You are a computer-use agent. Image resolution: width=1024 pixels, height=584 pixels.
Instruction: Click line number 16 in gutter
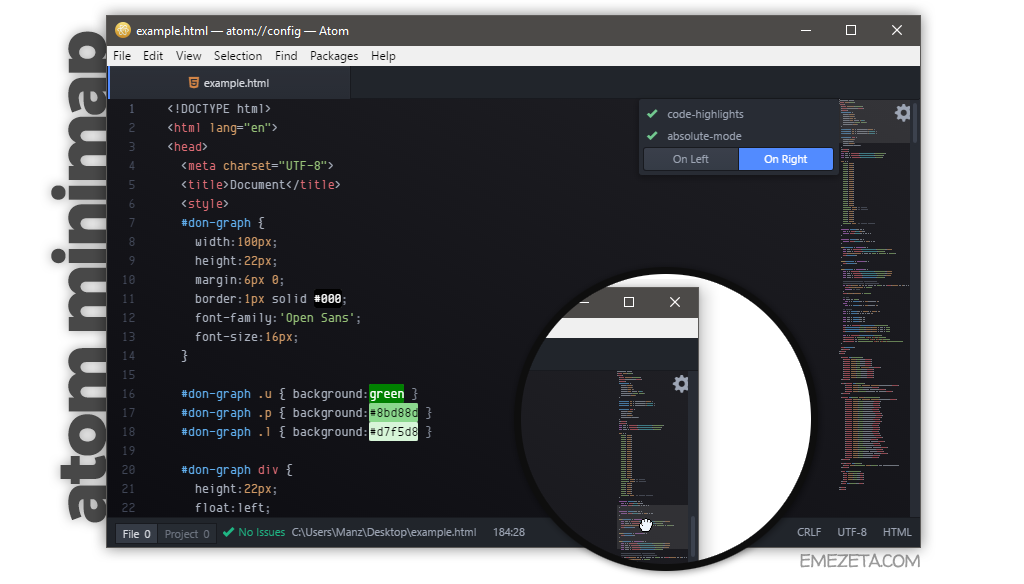(129, 394)
